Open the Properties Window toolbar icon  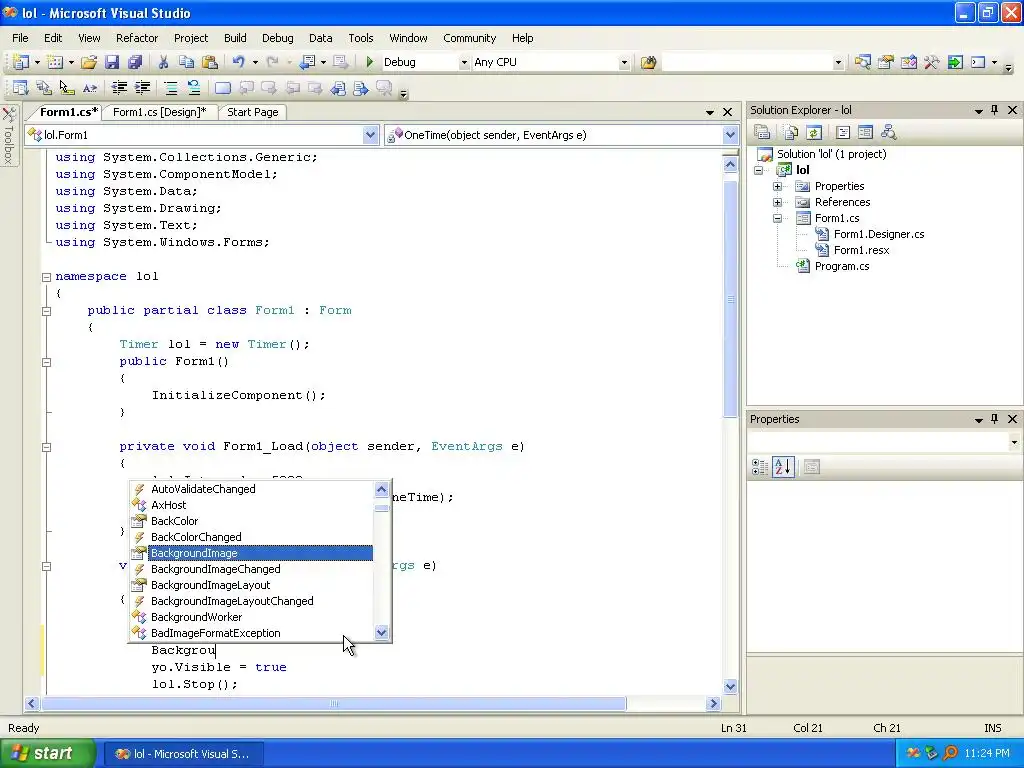pos(886,62)
